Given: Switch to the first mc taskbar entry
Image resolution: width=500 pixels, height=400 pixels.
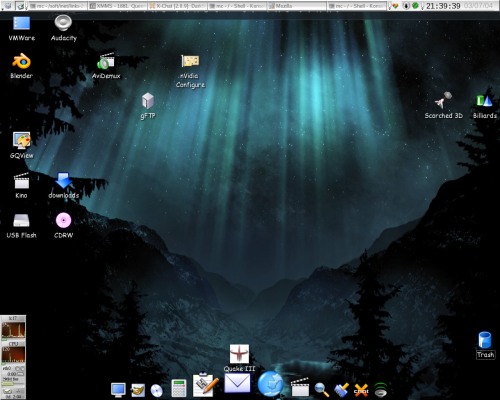Looking at the screenshot, I should tap(58, 6).
